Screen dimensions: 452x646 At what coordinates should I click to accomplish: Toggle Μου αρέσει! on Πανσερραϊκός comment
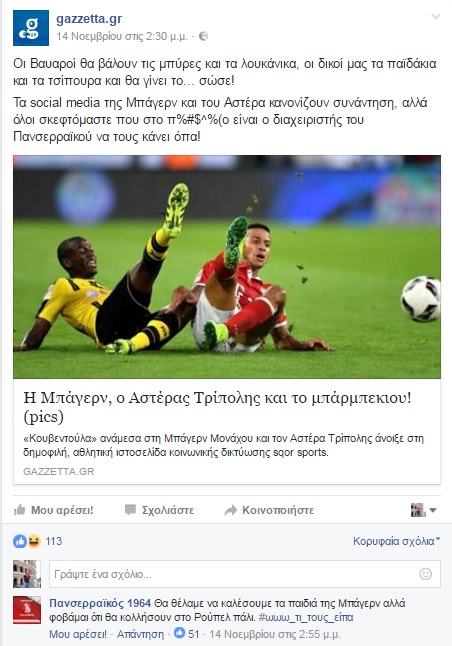pos(78,634)
